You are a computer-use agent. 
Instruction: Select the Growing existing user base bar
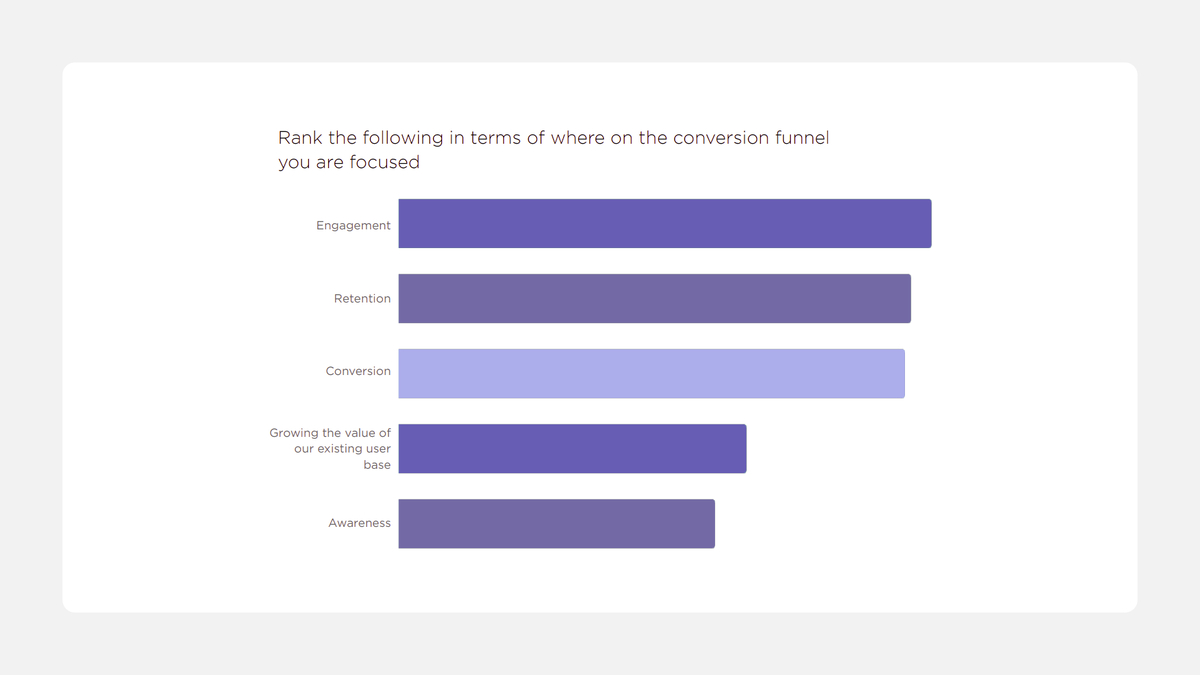click(x=572, y=448)
